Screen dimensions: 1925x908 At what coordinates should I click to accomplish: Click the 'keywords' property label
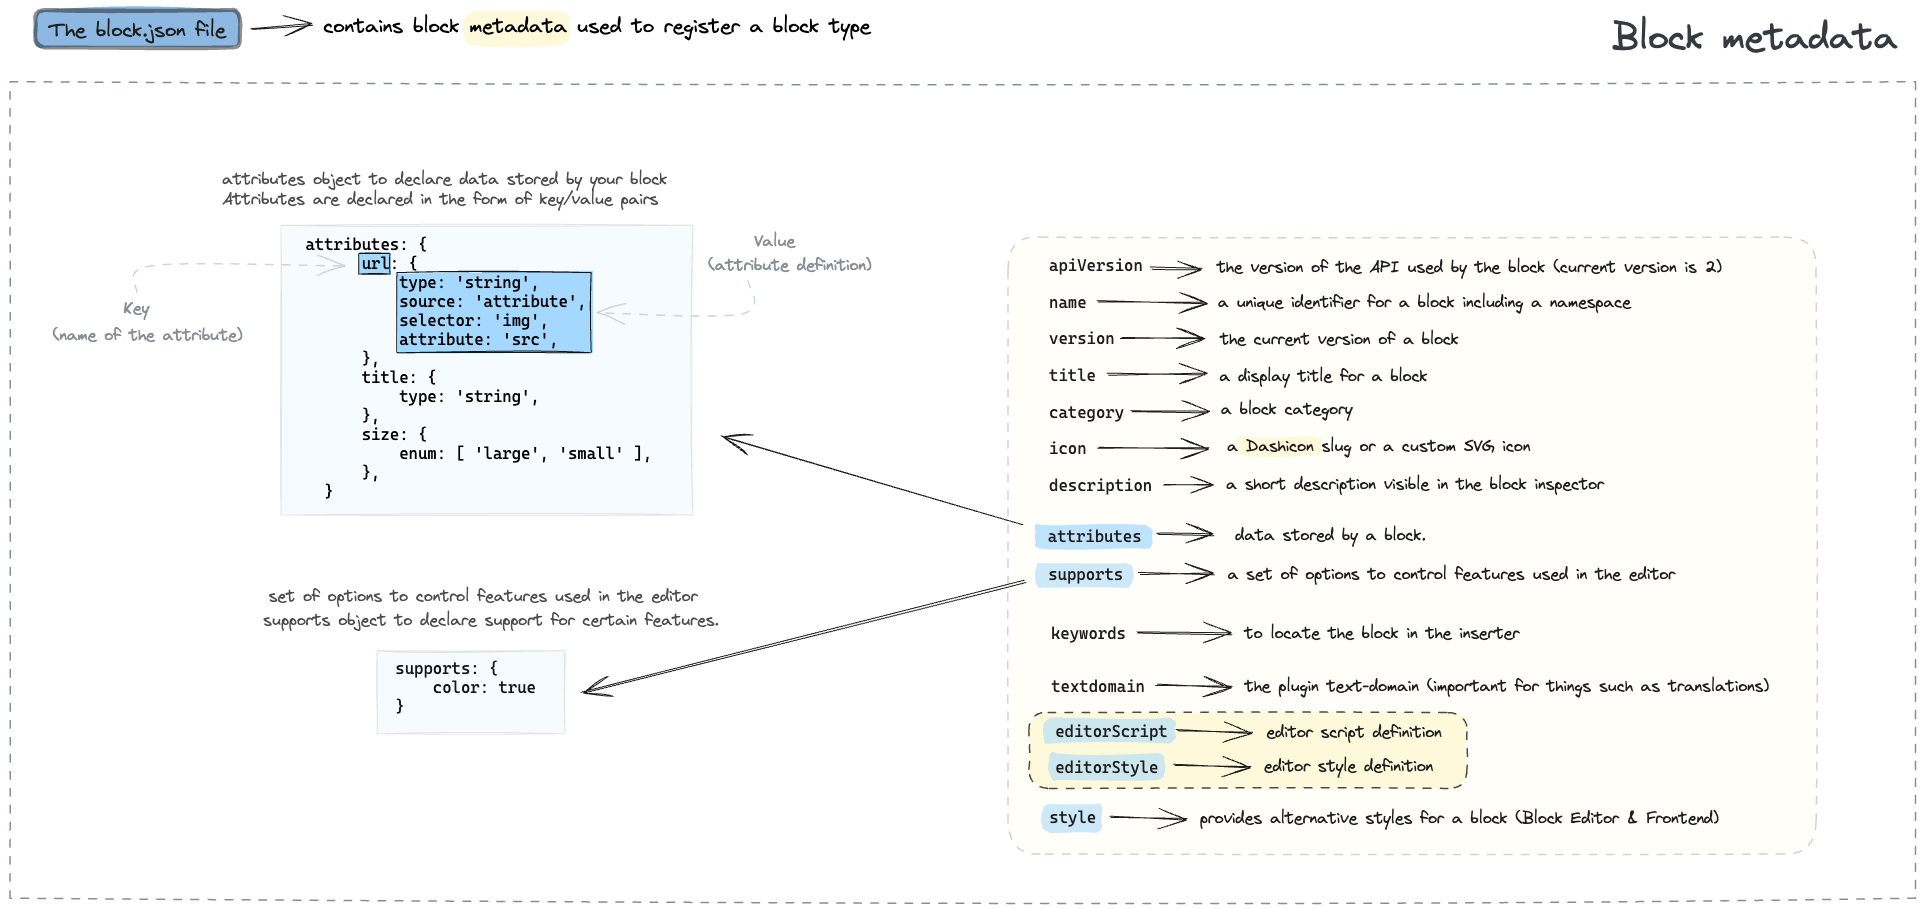(1088, 634)
